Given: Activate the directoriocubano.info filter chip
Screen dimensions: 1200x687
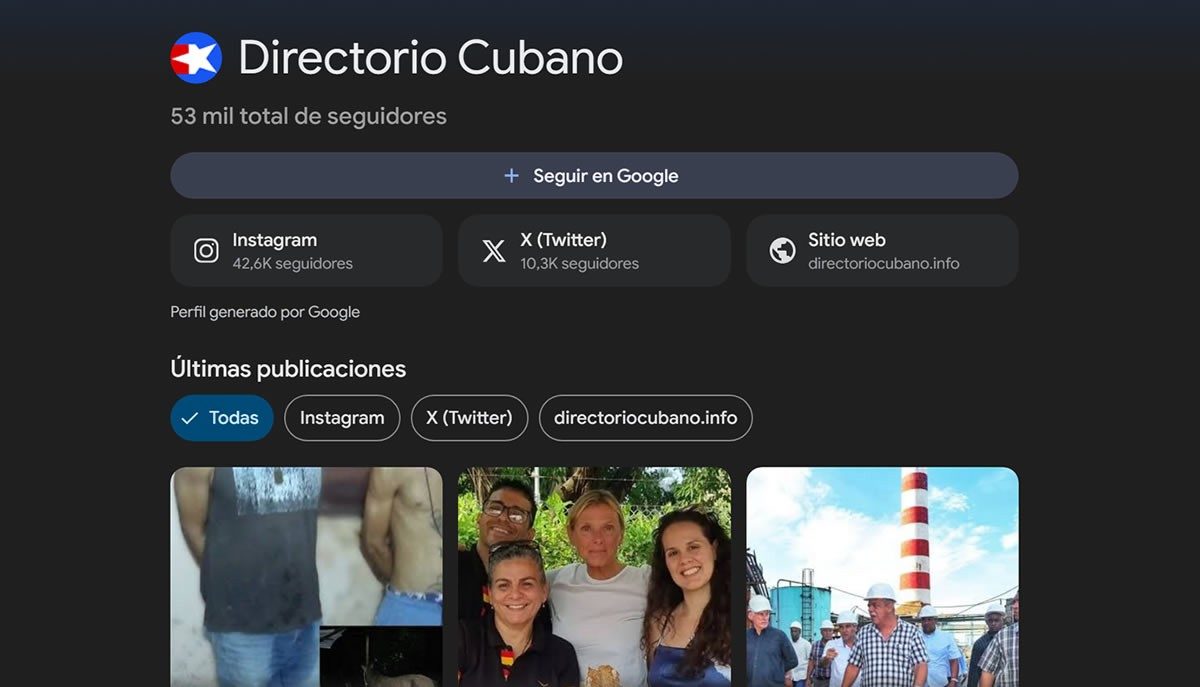Looking at the screenshot, I should pos(645,418).
